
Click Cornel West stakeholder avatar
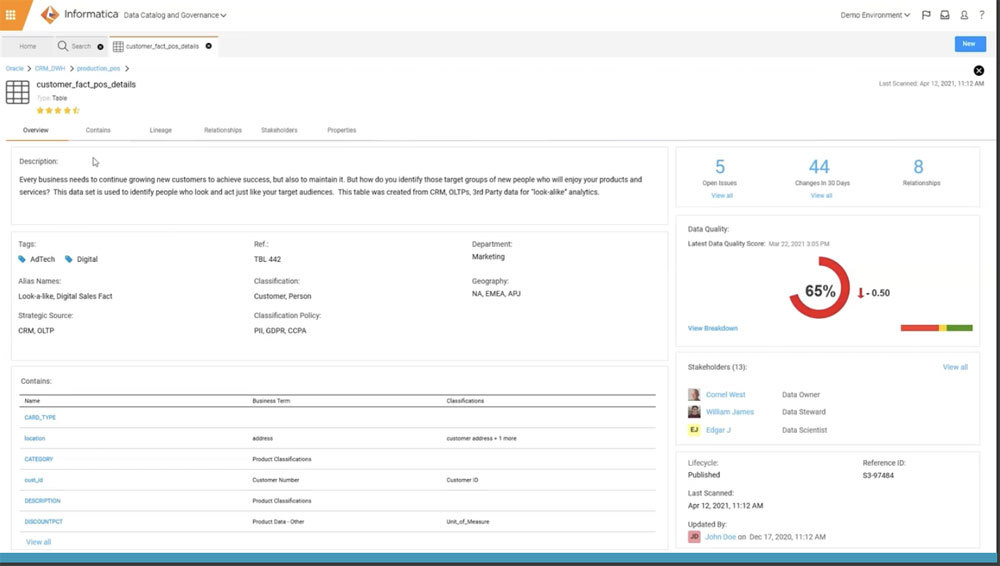694,395
